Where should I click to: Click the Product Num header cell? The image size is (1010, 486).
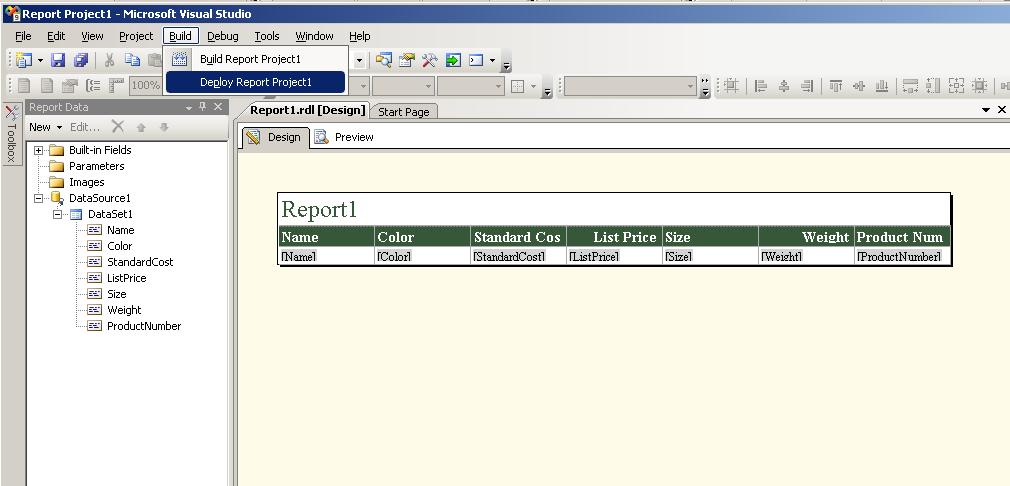(x=902, y=237)
